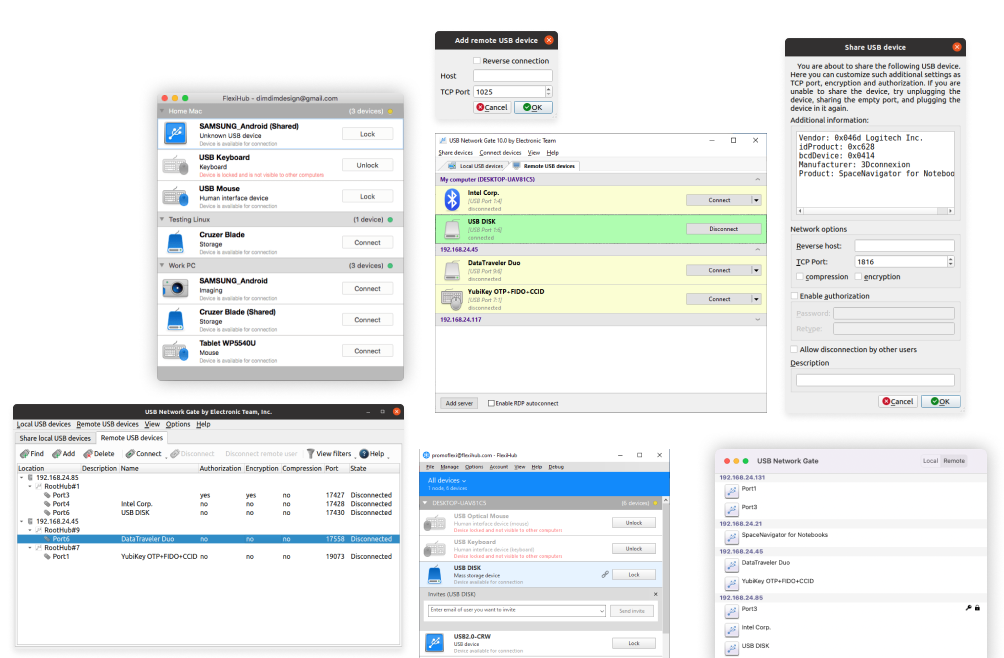Open View filters in Linux USB Network Gate toolbar

tap(328, 454)
